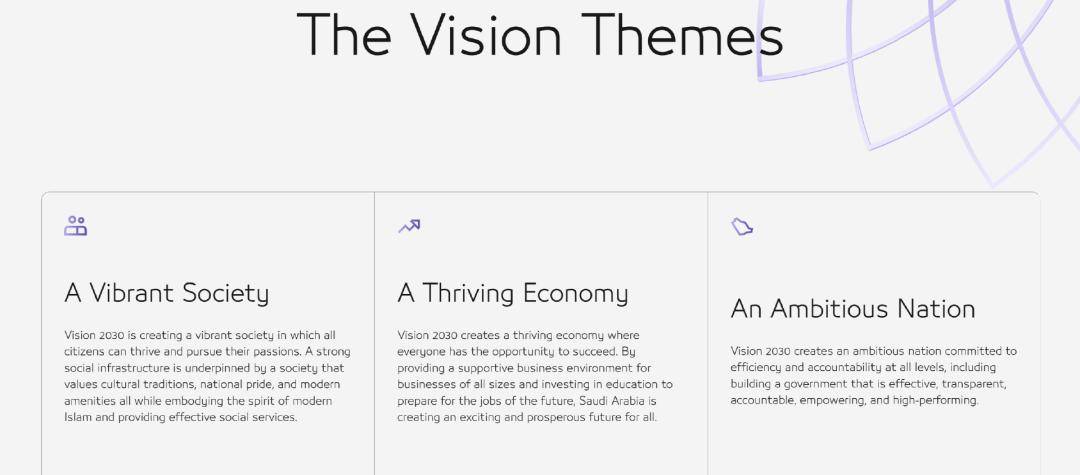The image size is (1080, 475).
Task: Click the Vibrant Society description paragraph
Action: coord(206,376)
